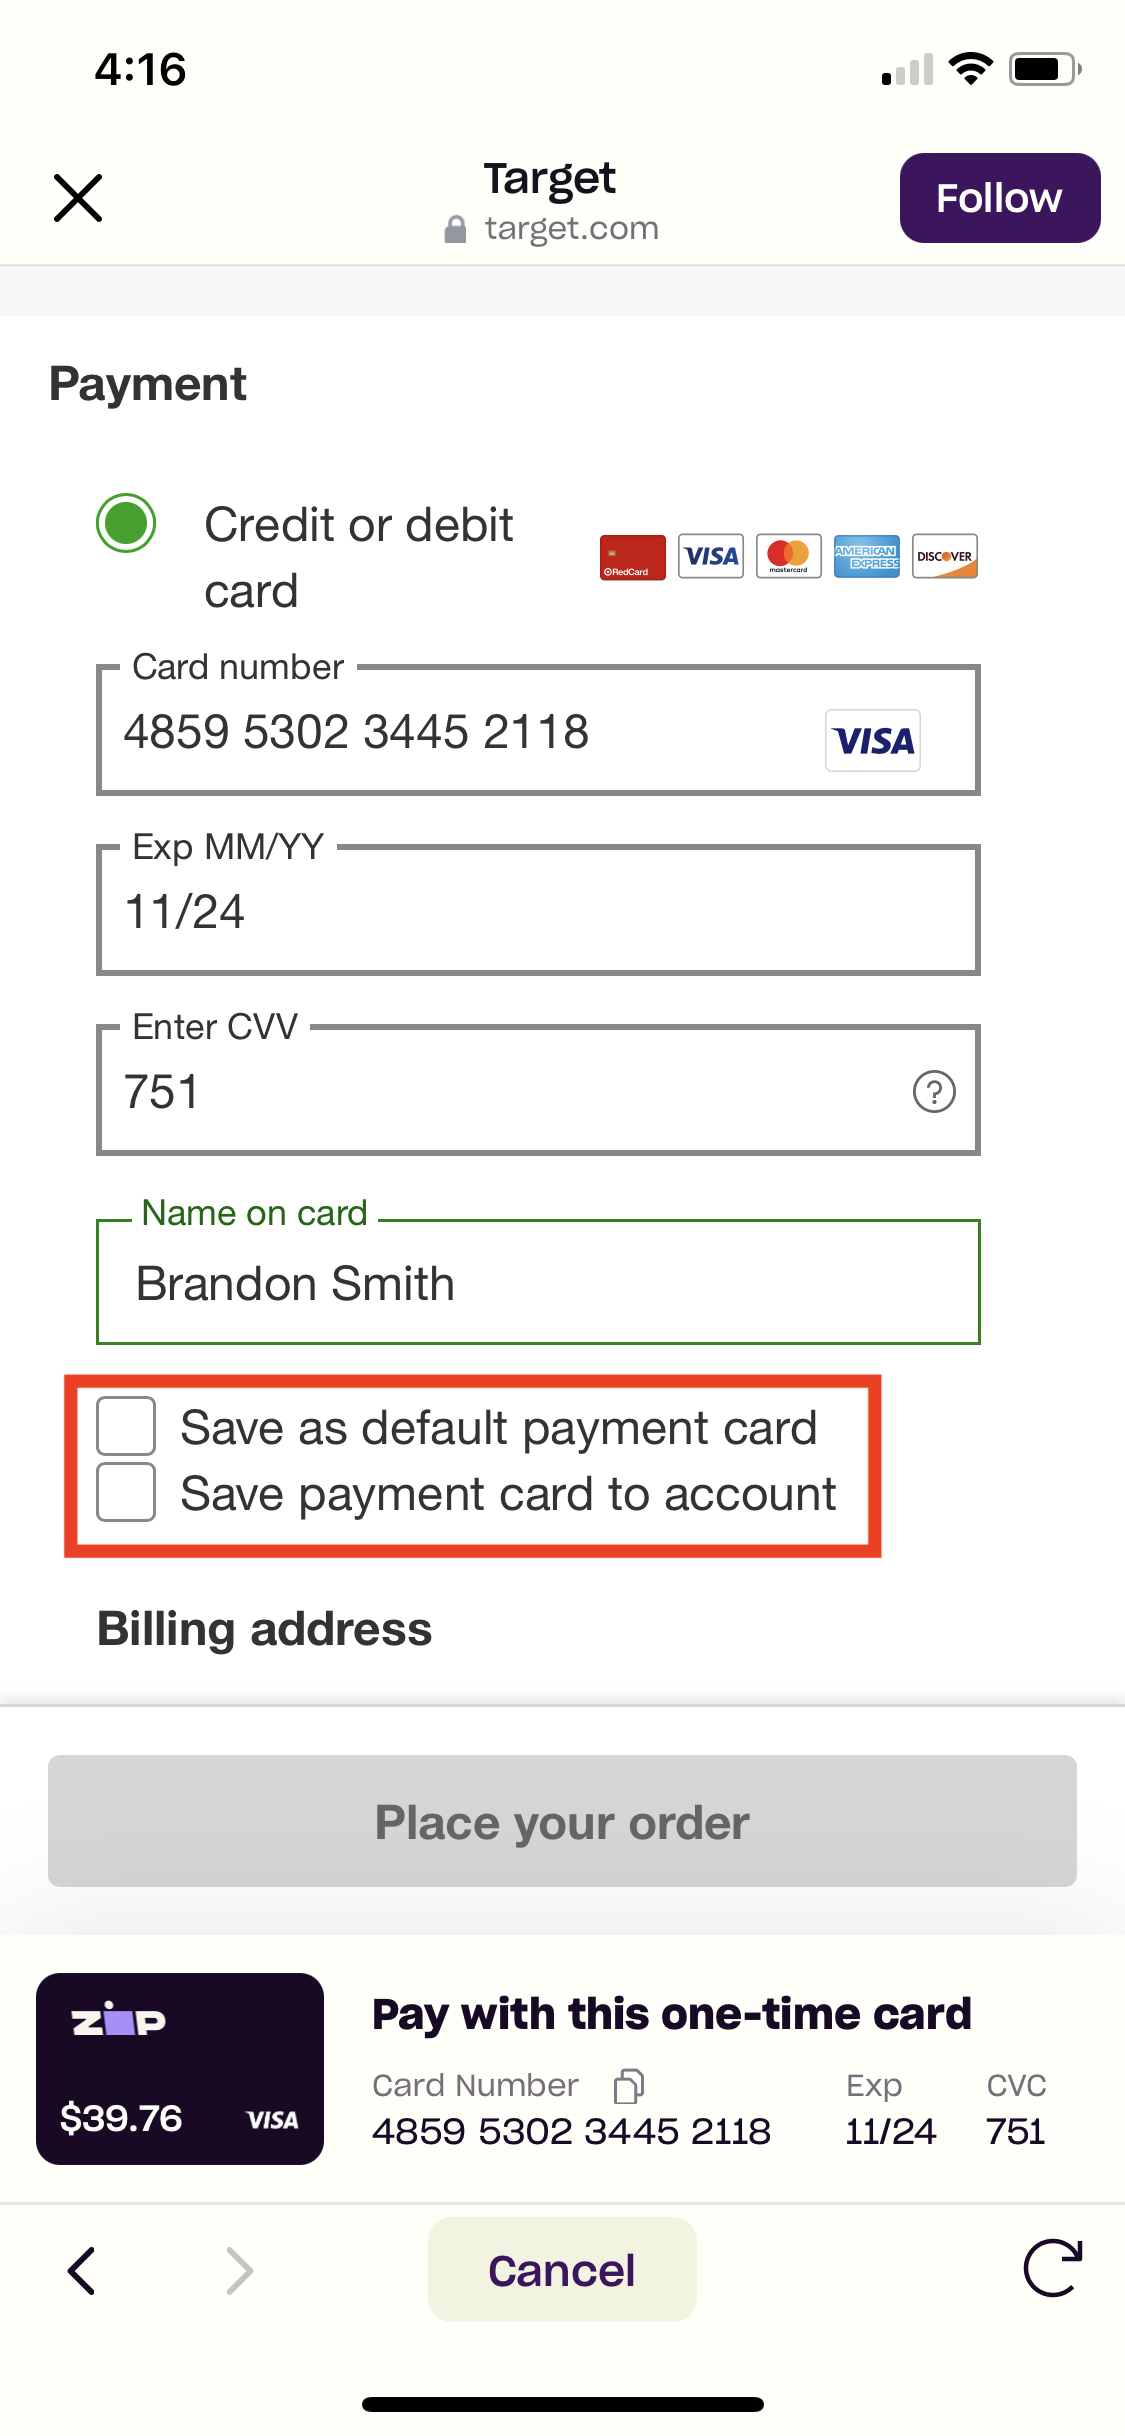Tap the Place your order button

coord(562,1821)
